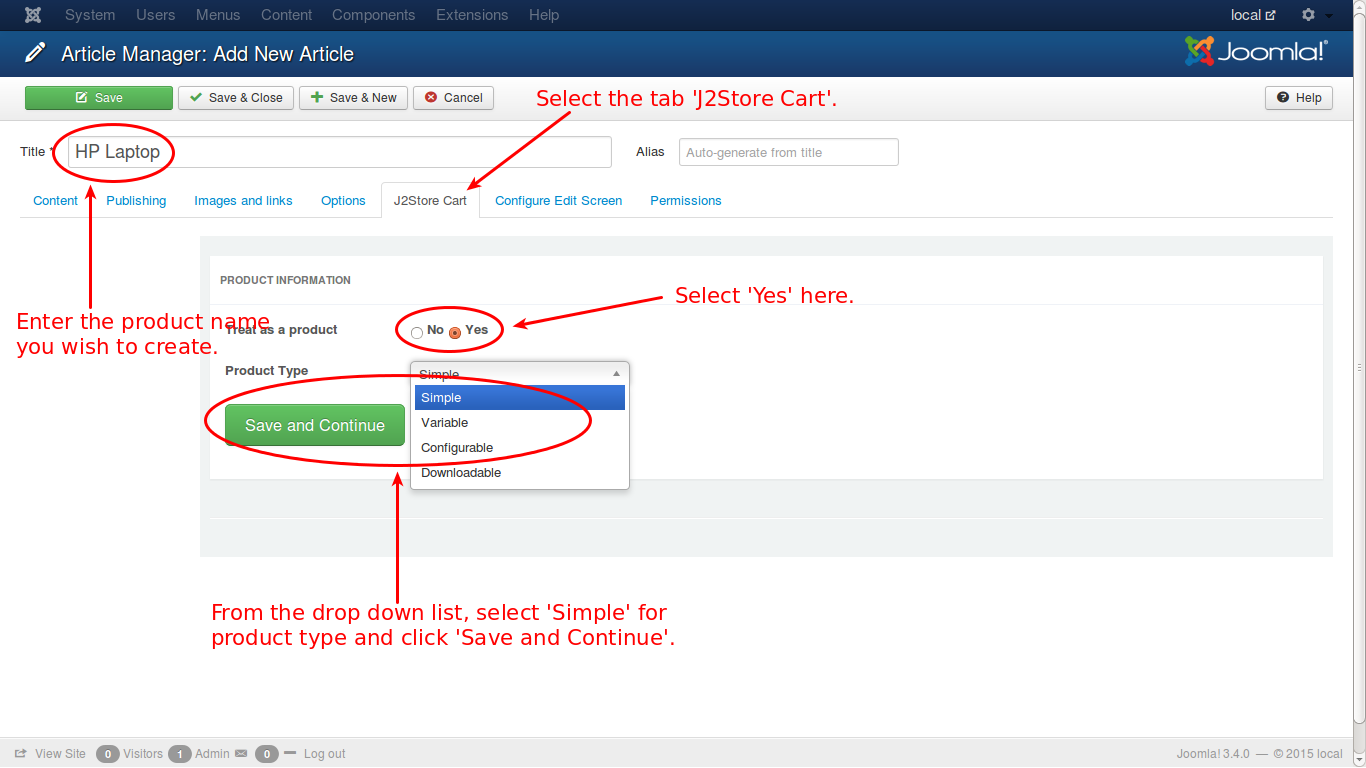Switch to the Publishing tab
Screen dimensions: 1366x768
tap(136, 201)
